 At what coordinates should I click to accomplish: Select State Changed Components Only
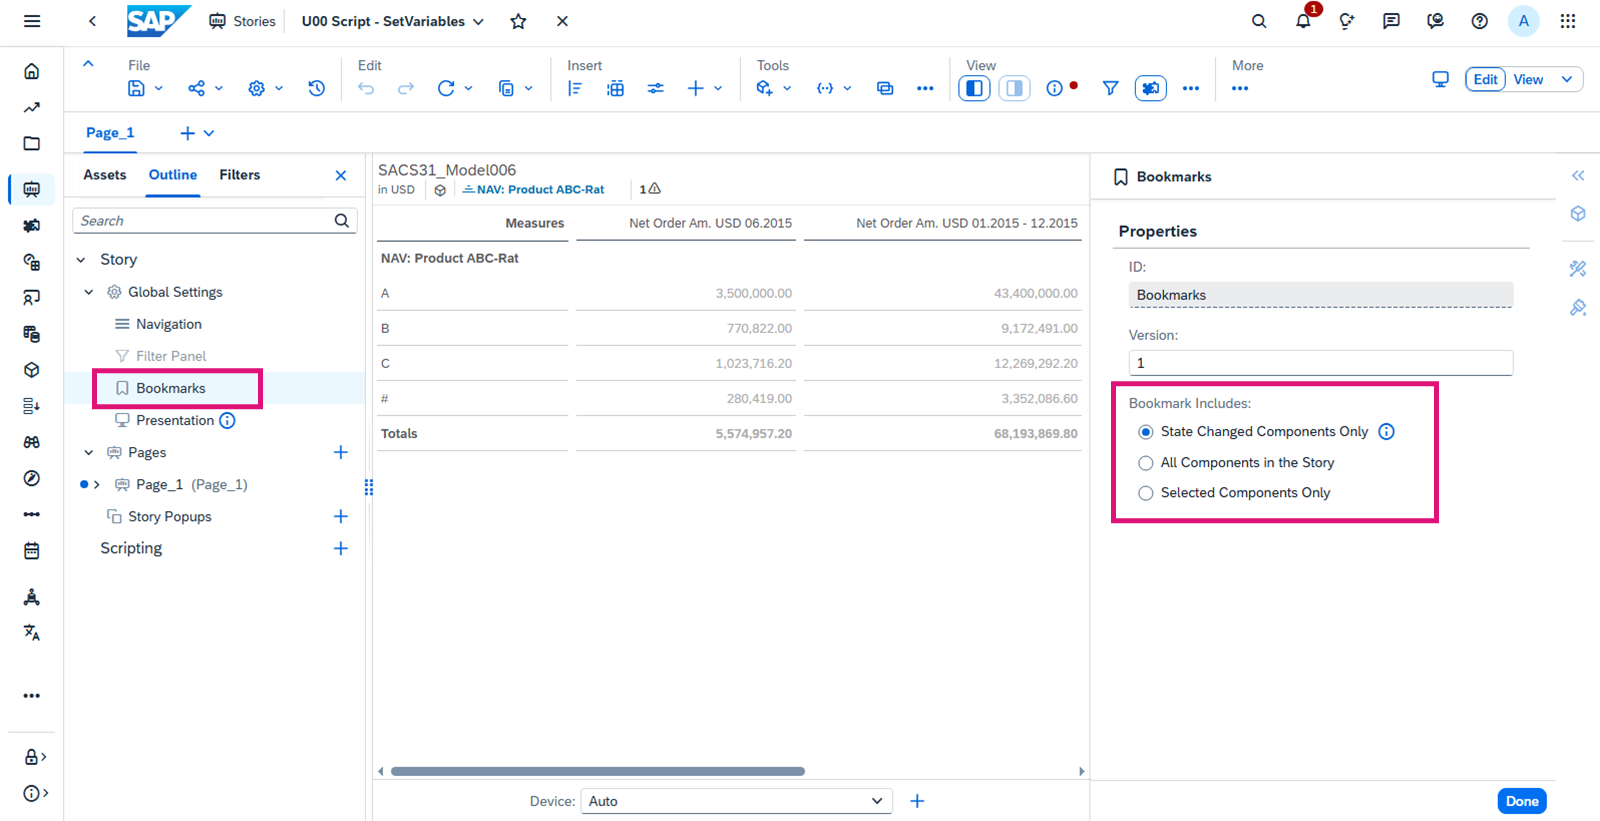[1146, 432]
